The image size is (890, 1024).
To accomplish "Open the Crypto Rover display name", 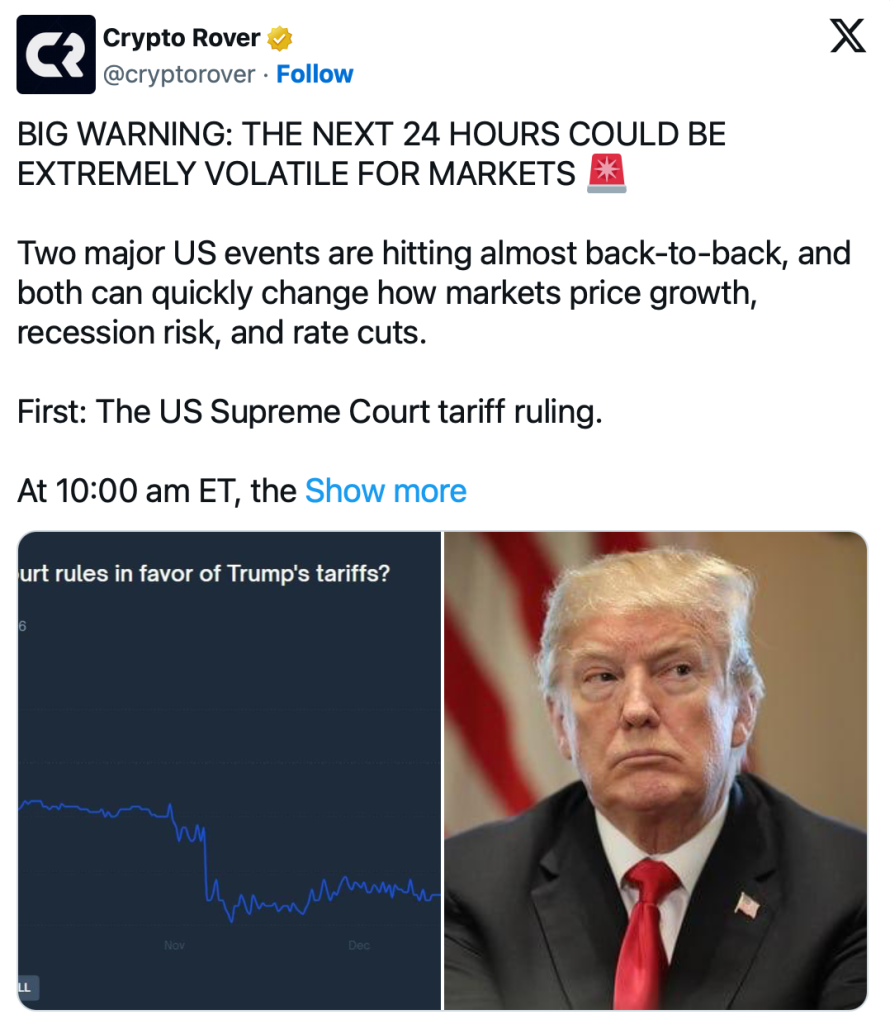I will click(181, 39).
